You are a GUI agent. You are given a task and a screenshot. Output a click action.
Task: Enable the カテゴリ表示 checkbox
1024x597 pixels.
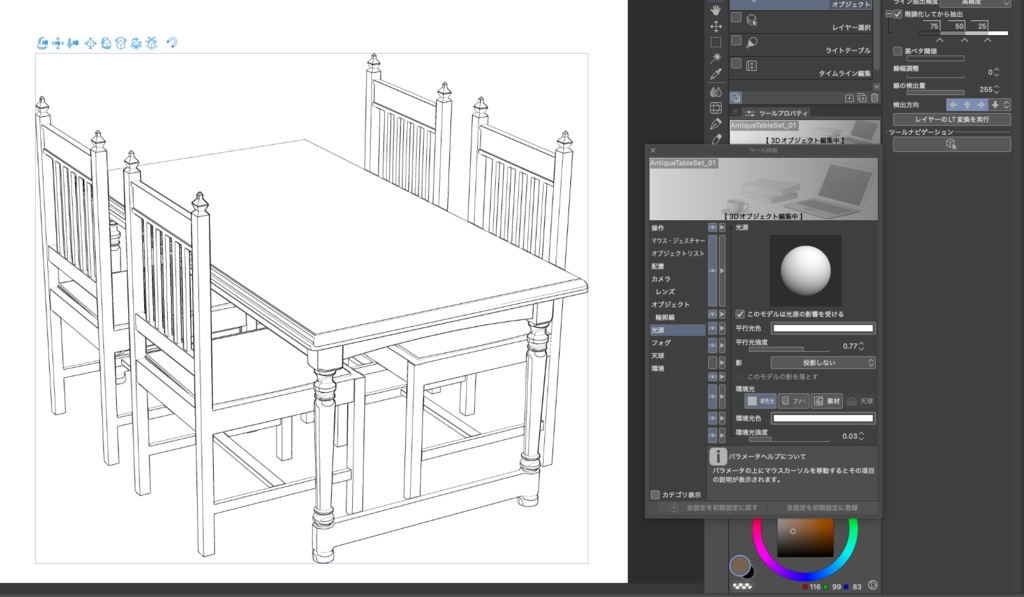655,494
